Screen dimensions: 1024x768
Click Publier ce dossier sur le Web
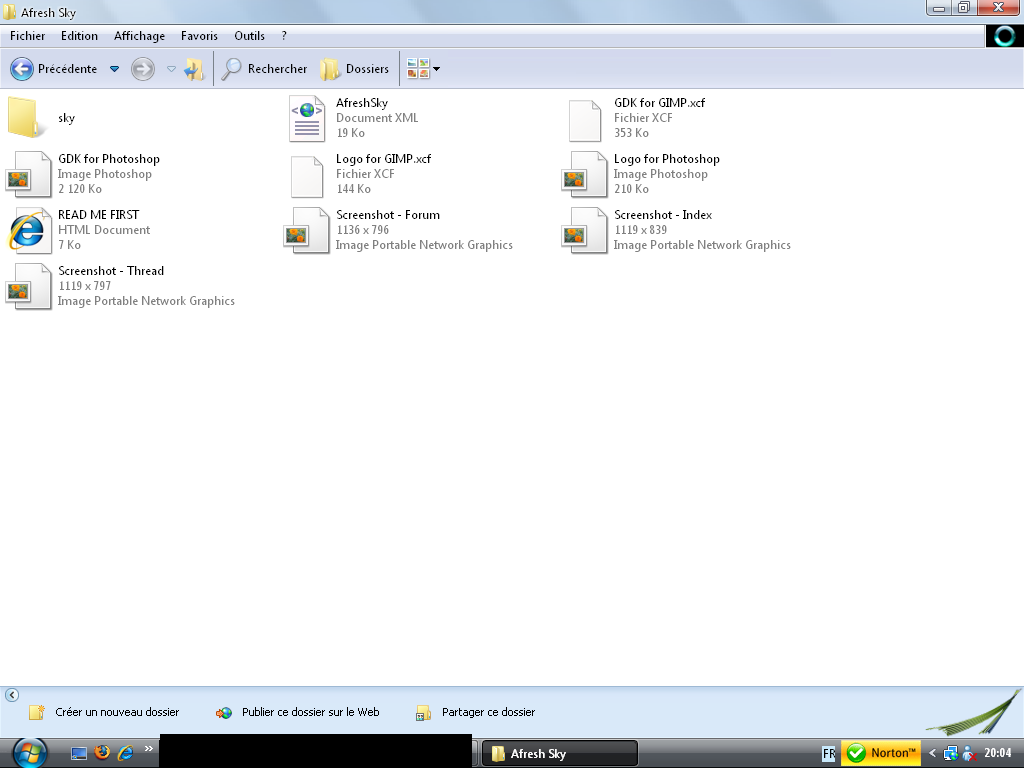310,712
